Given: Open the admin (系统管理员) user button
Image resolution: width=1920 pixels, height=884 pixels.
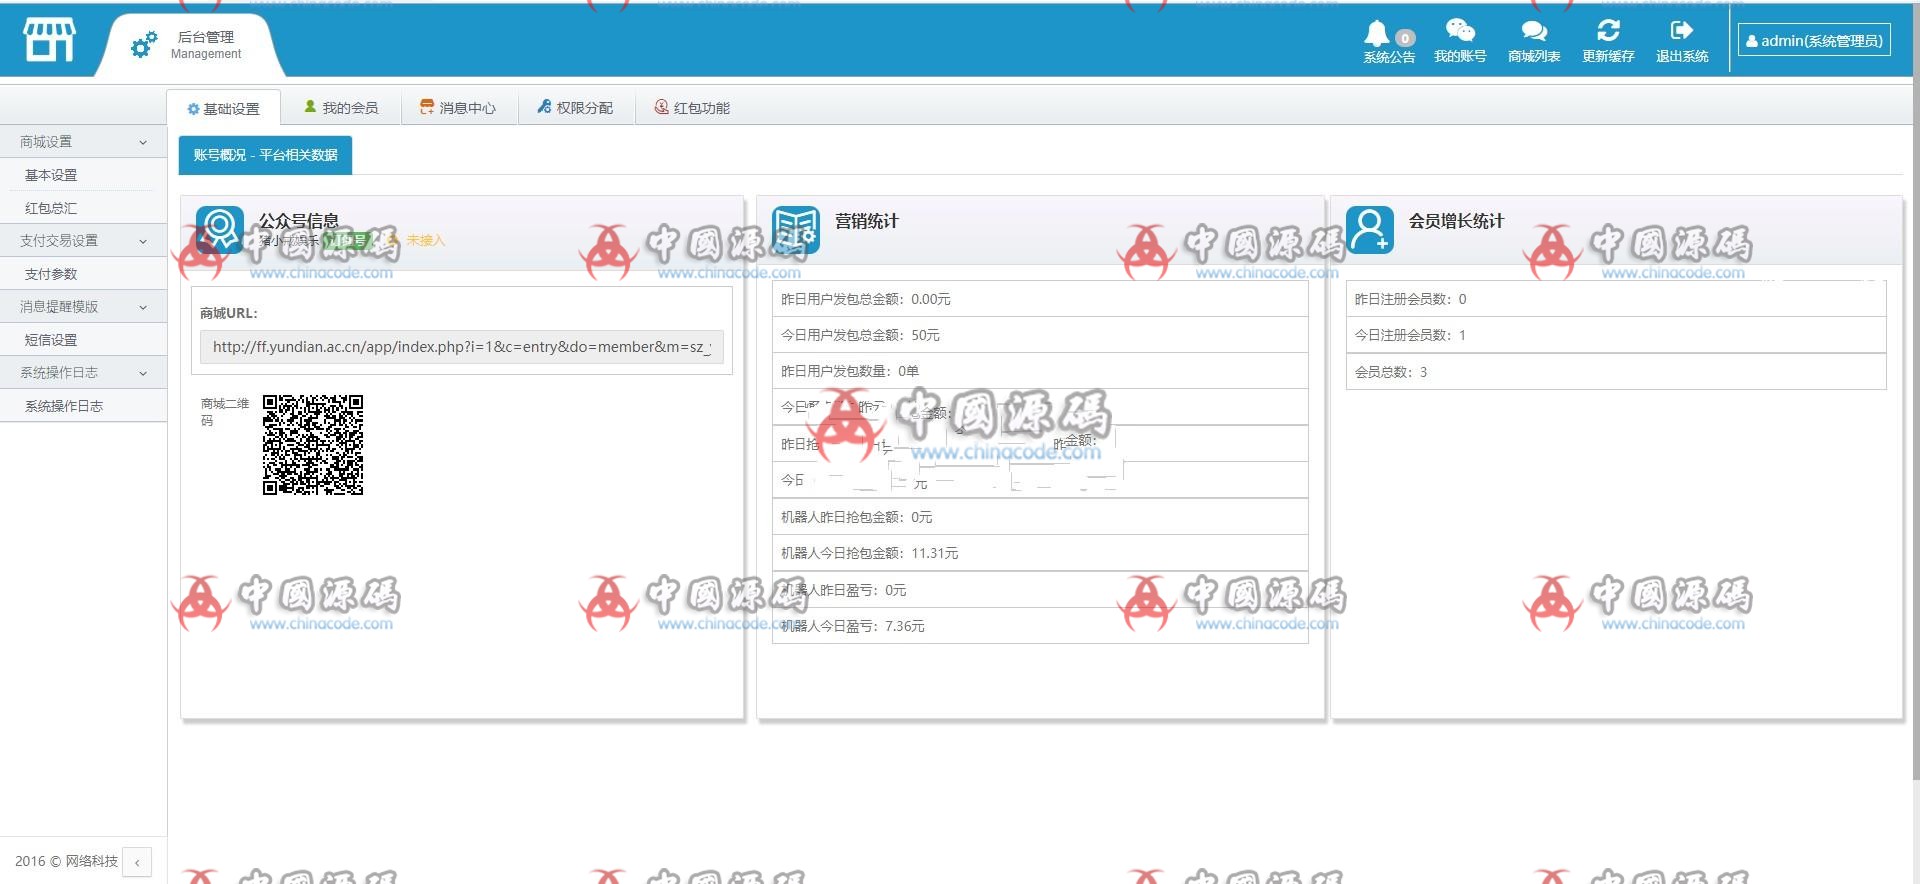Looking at the screenshot, I should click(x=1814, y=40).
